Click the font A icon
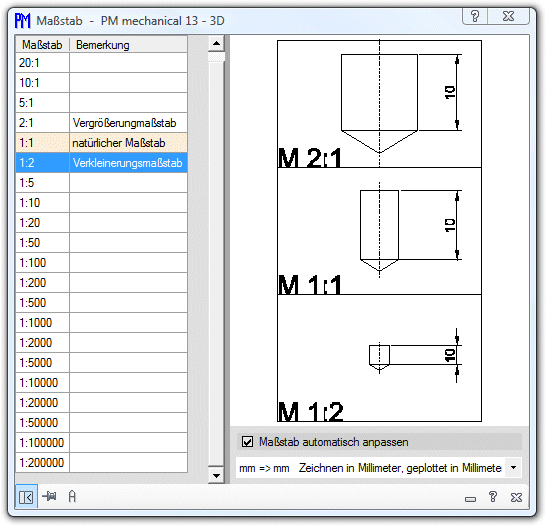The width and height of the screenshot is (546, 526). tap(72, 496)
